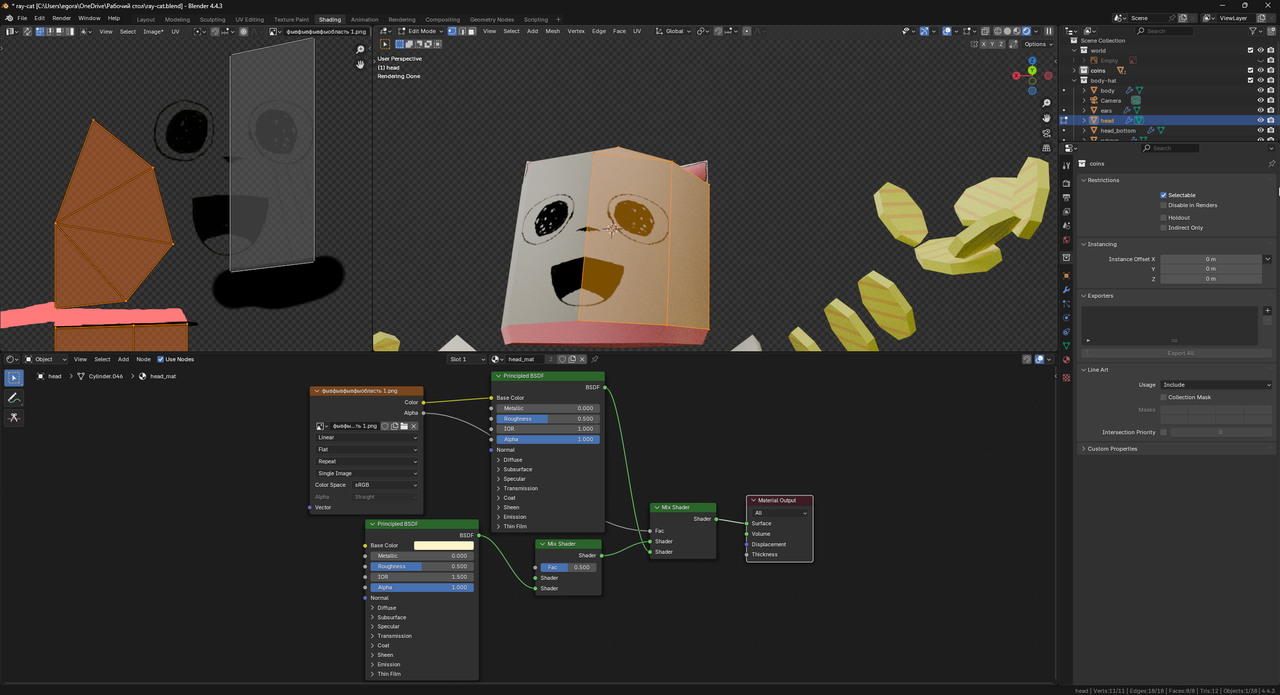Select the node editor Select Box tool
This screenshot has height=695, width=1280.
[13, 378]
